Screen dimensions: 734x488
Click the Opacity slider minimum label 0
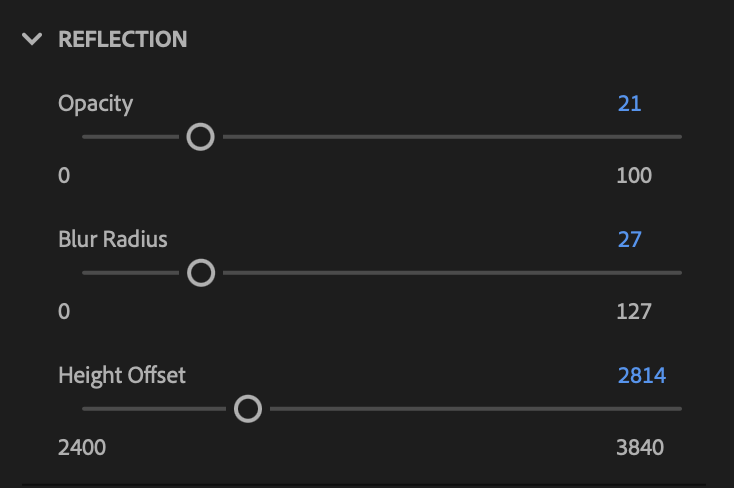(64, 176)
